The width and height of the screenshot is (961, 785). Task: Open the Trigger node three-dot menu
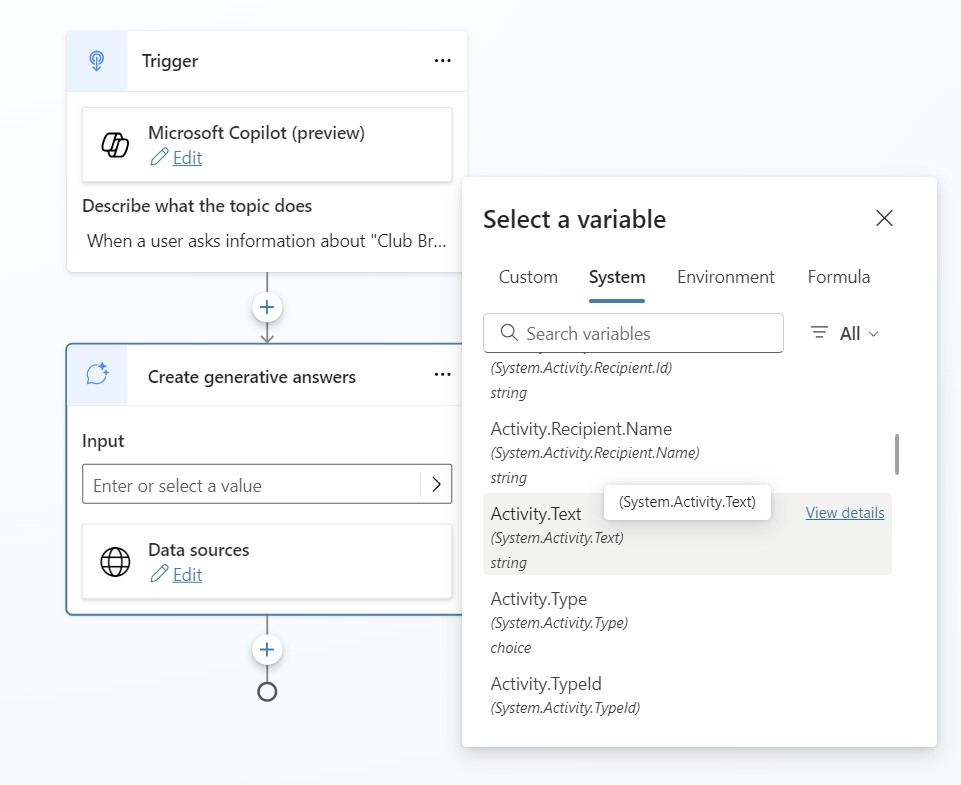coord(442,61)
